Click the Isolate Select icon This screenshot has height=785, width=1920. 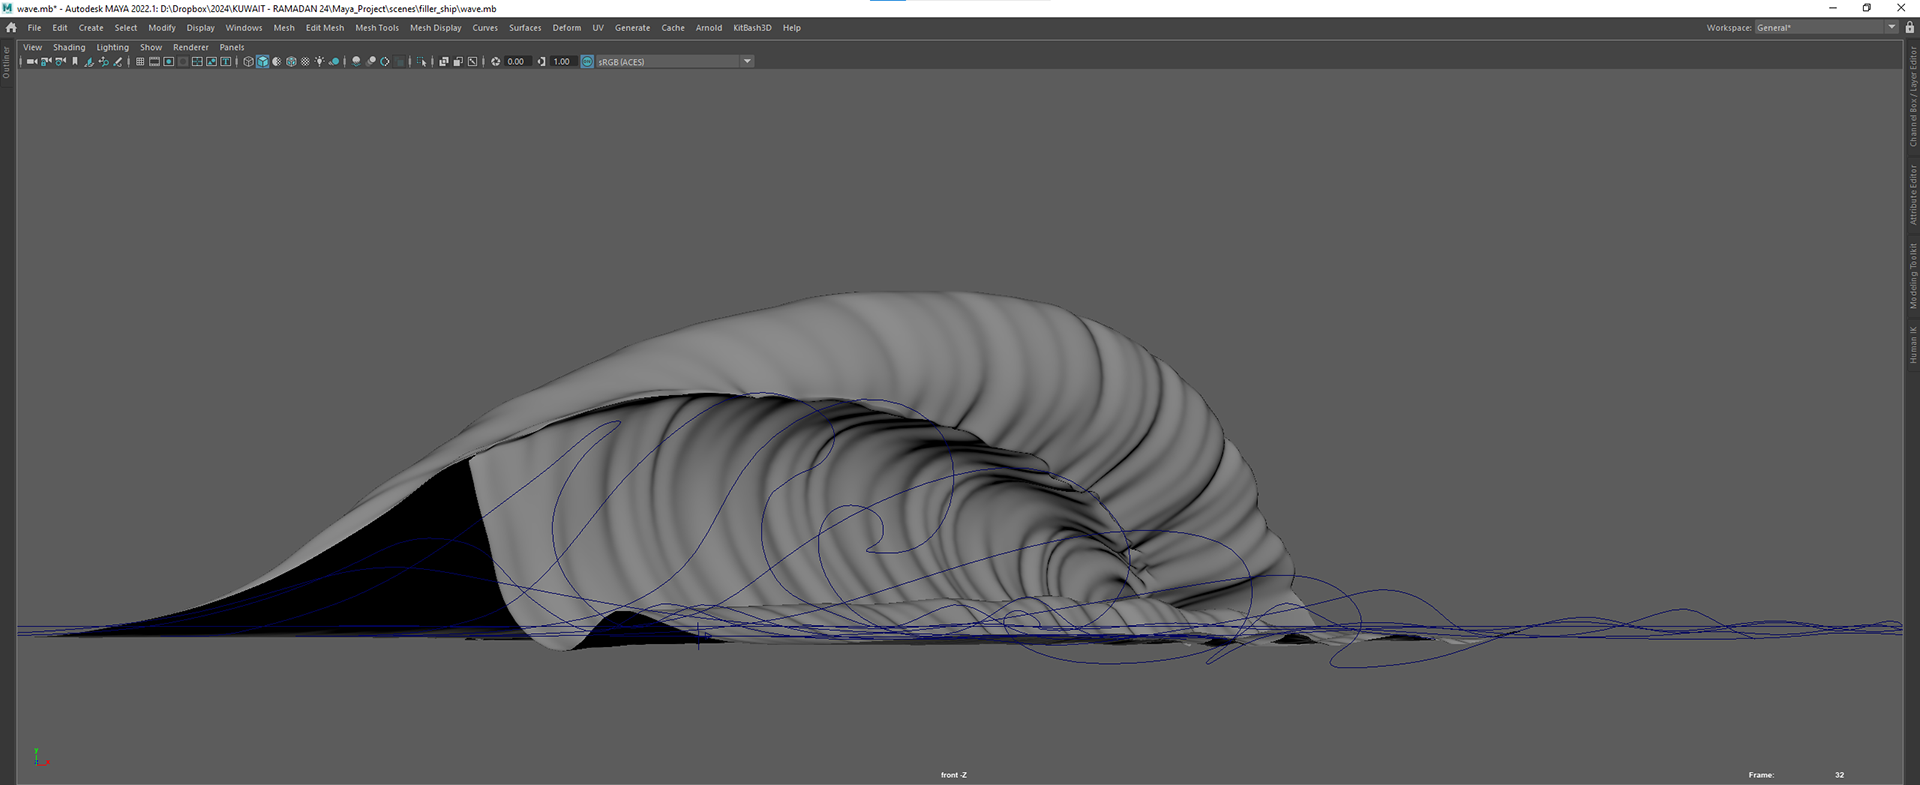[x=421, y=62]
